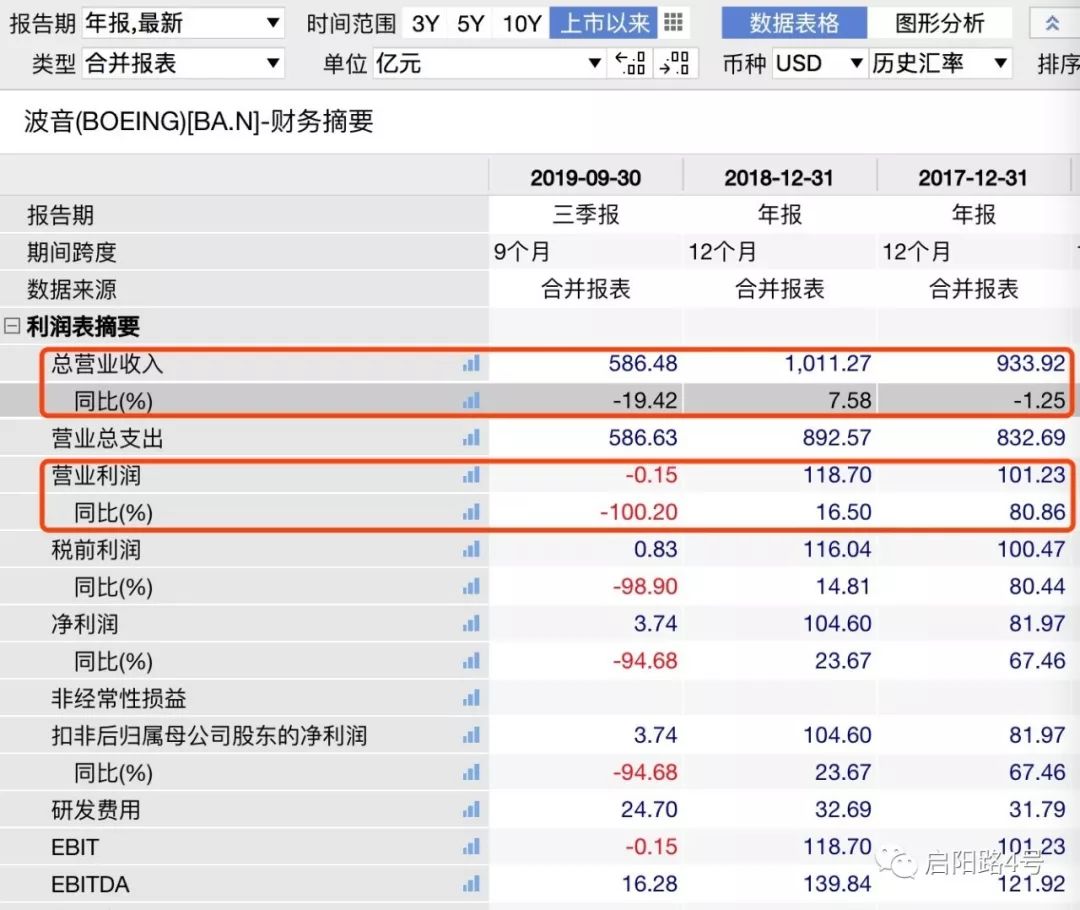Collapse the 利润表摘要 section

tap(12, 325)
